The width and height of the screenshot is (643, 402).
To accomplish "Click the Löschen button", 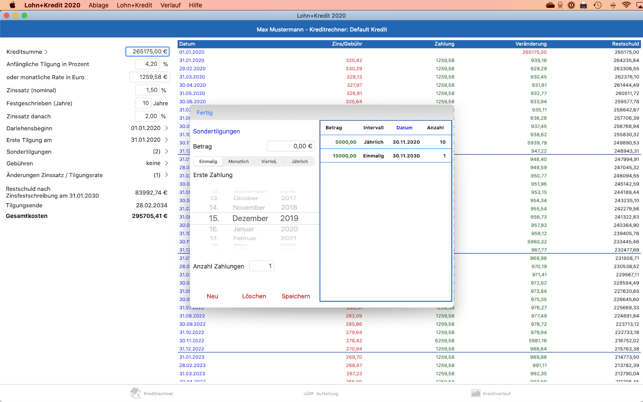I will [253, 296].
